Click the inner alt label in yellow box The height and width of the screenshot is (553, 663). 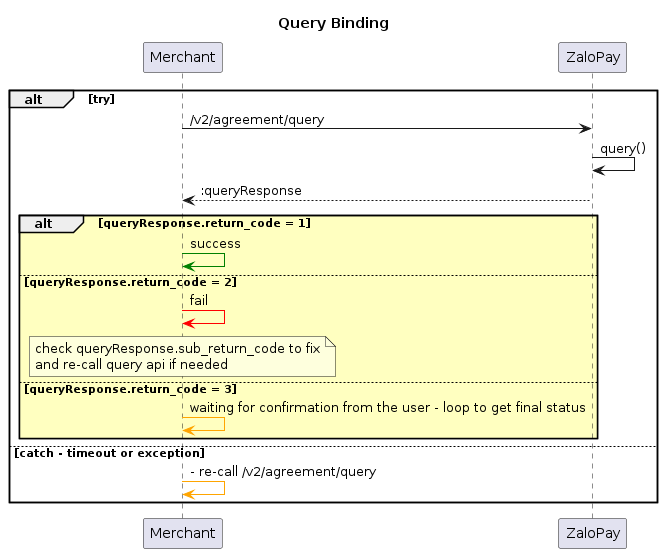(51, 224)
